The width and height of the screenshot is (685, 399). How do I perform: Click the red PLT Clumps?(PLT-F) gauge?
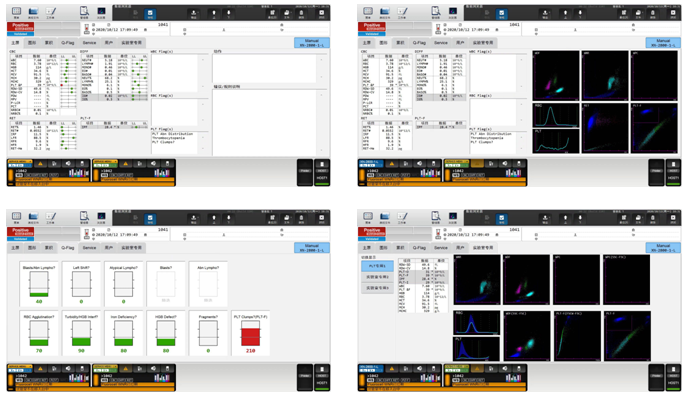tap(250, 333)
